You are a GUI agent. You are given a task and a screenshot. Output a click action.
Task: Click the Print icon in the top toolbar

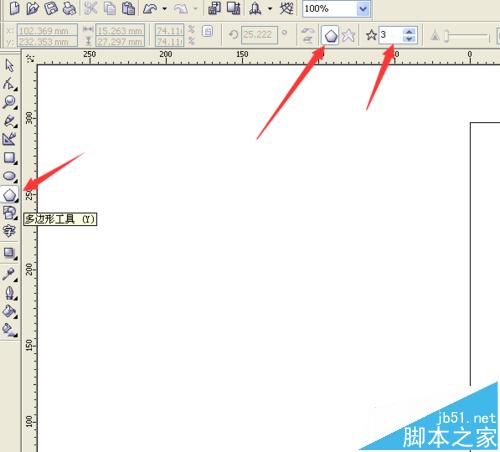(69, 8)
